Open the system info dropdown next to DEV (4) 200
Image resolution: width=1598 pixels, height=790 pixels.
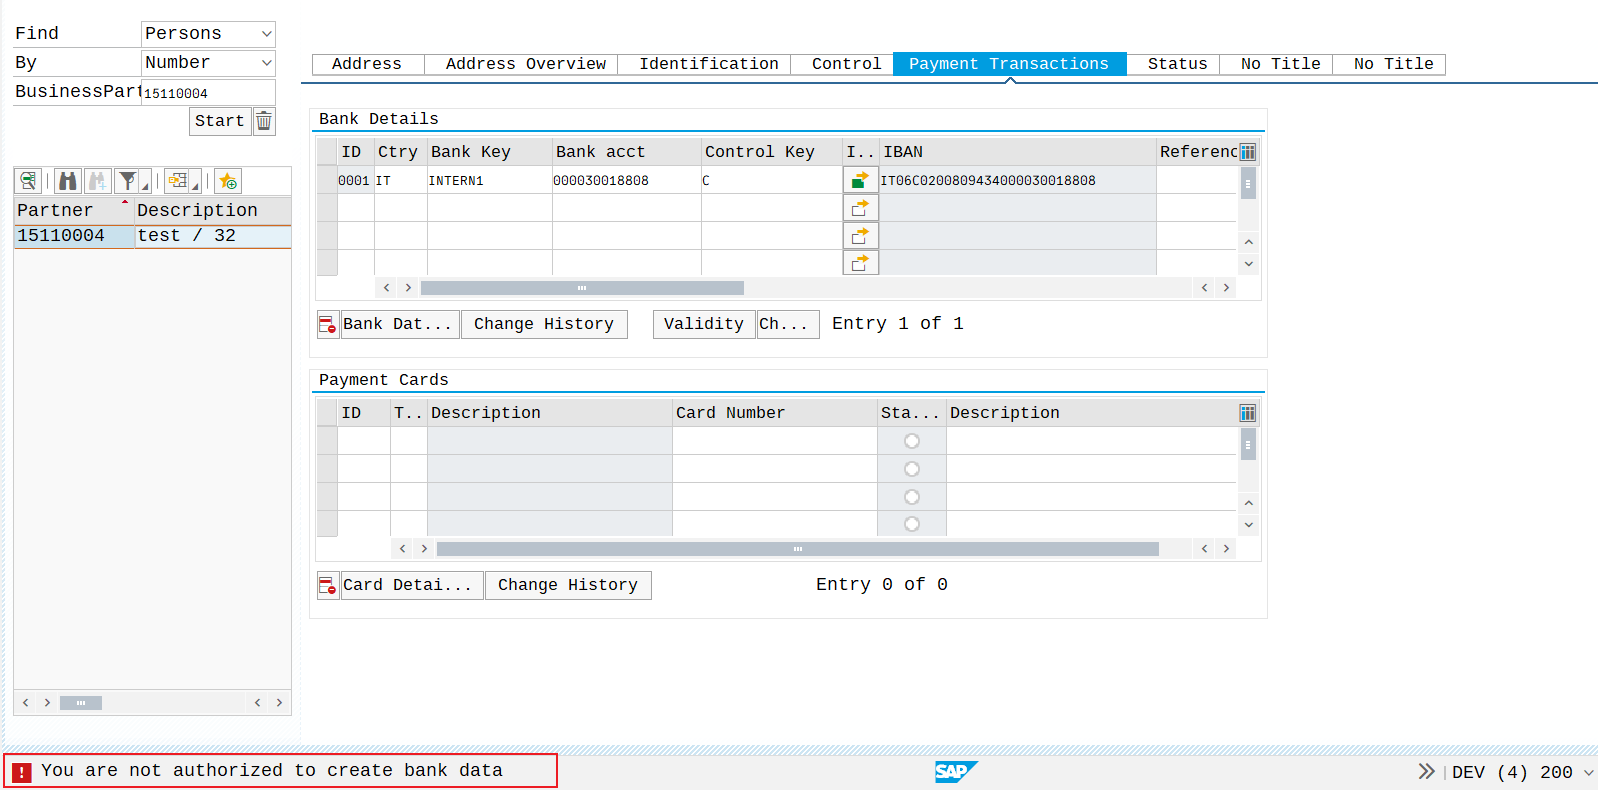[1588, 772]
